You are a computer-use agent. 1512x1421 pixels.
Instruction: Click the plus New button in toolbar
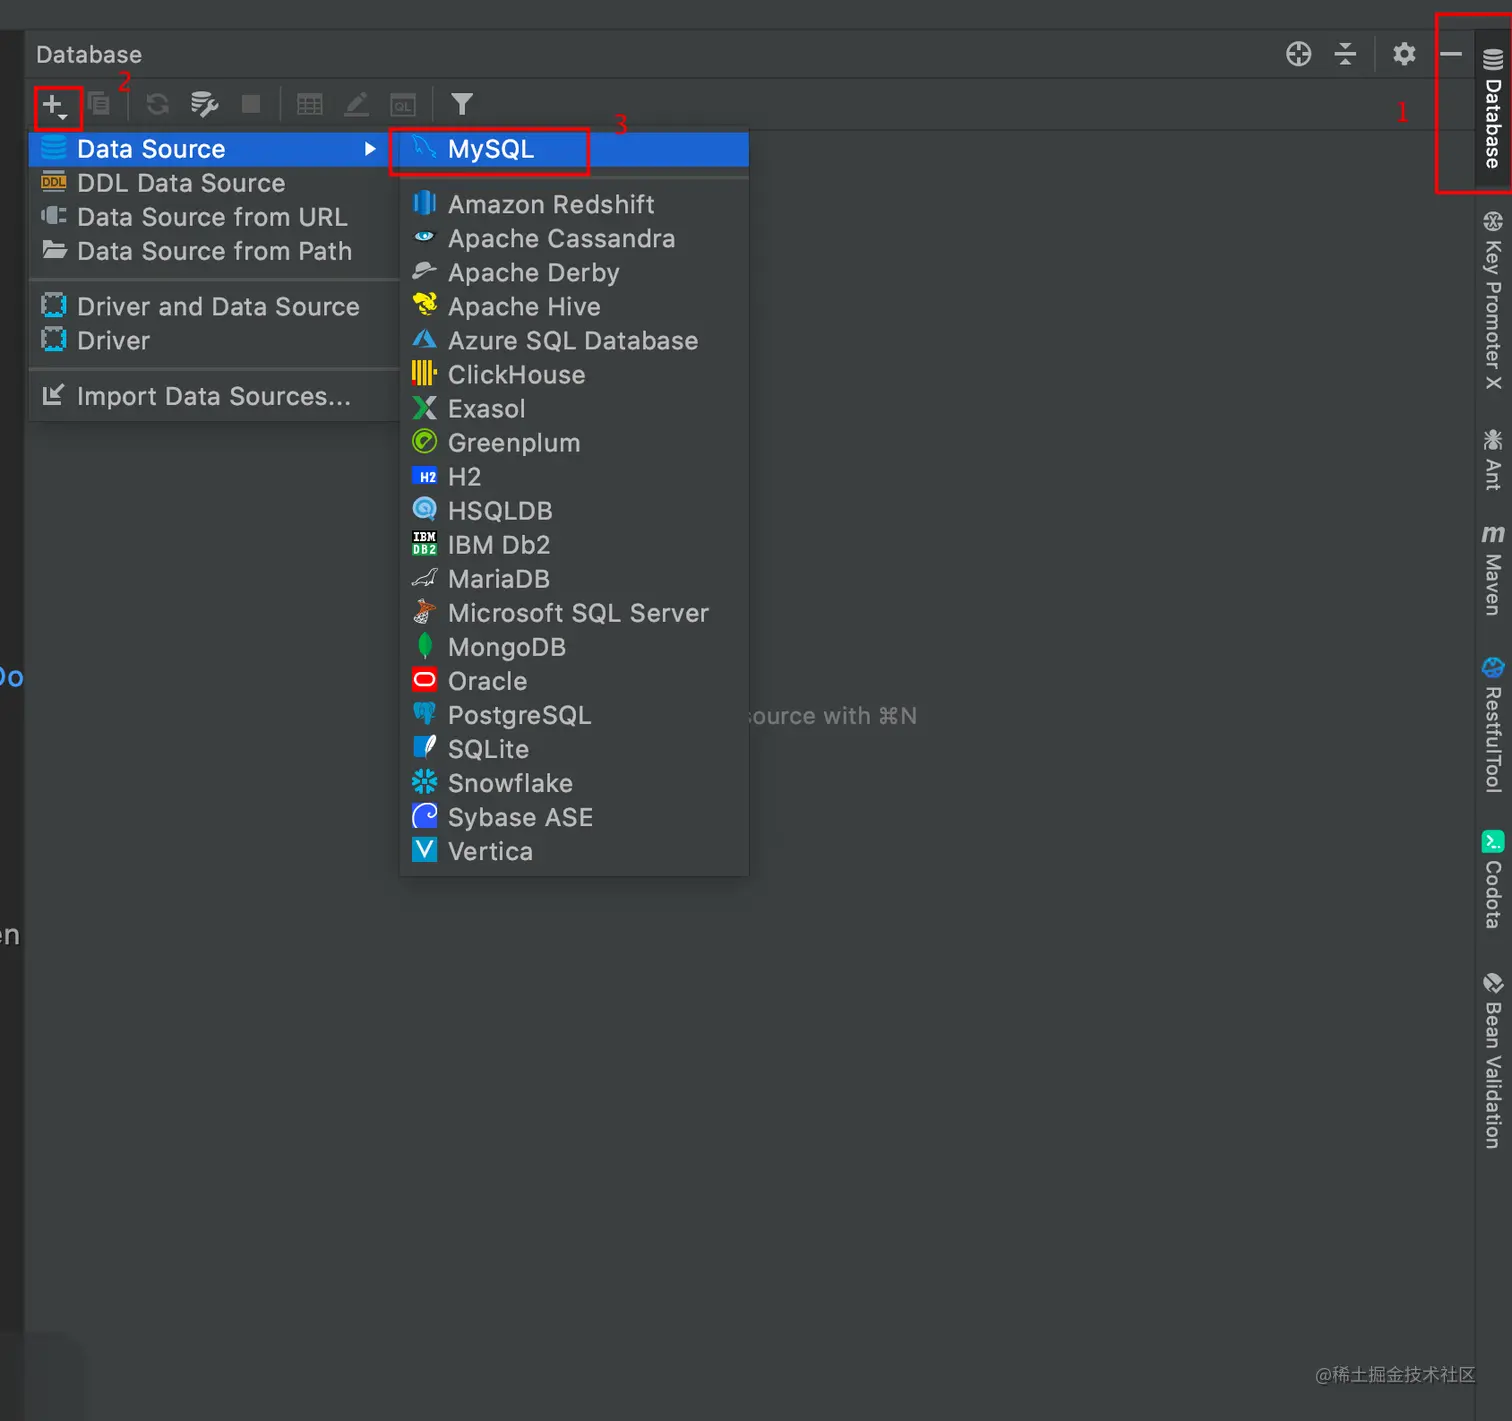click(x=55, y=105)
